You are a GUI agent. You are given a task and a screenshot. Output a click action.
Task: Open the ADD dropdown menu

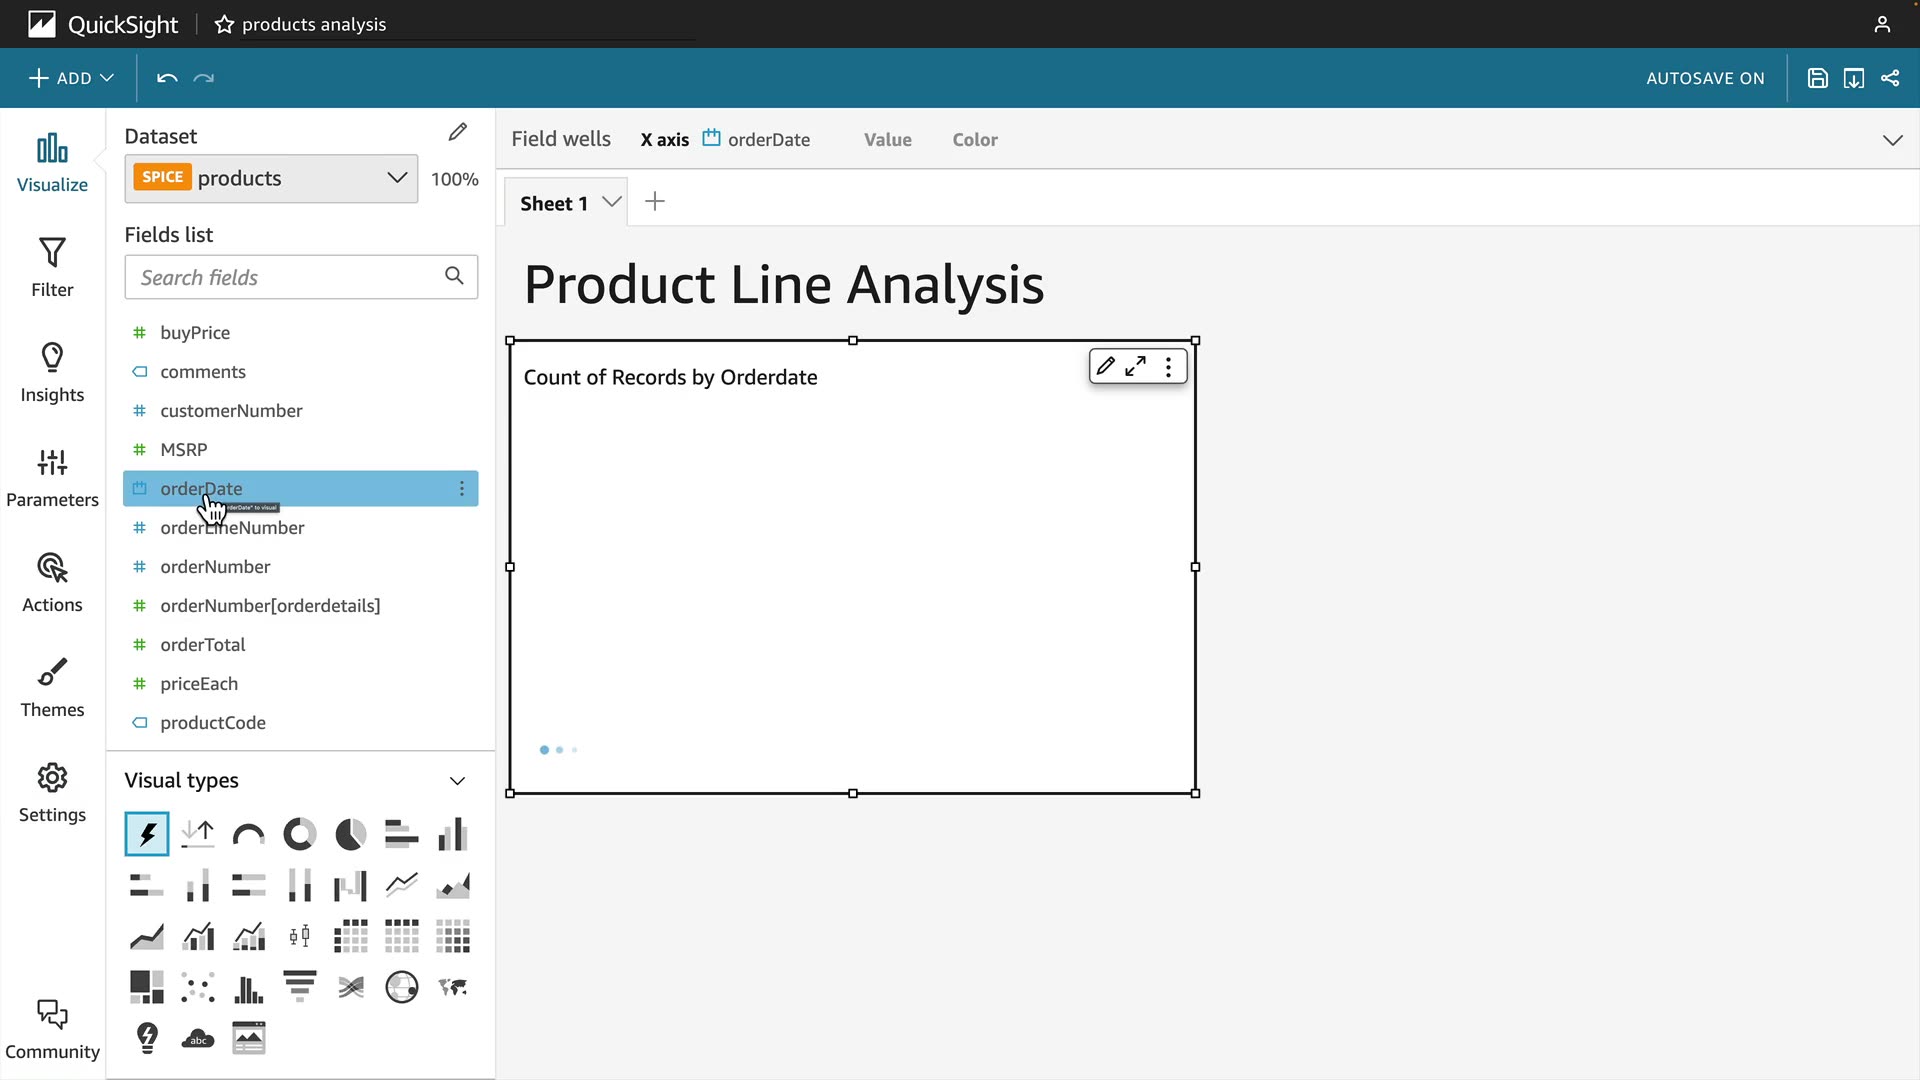click(x=71, y=78)
